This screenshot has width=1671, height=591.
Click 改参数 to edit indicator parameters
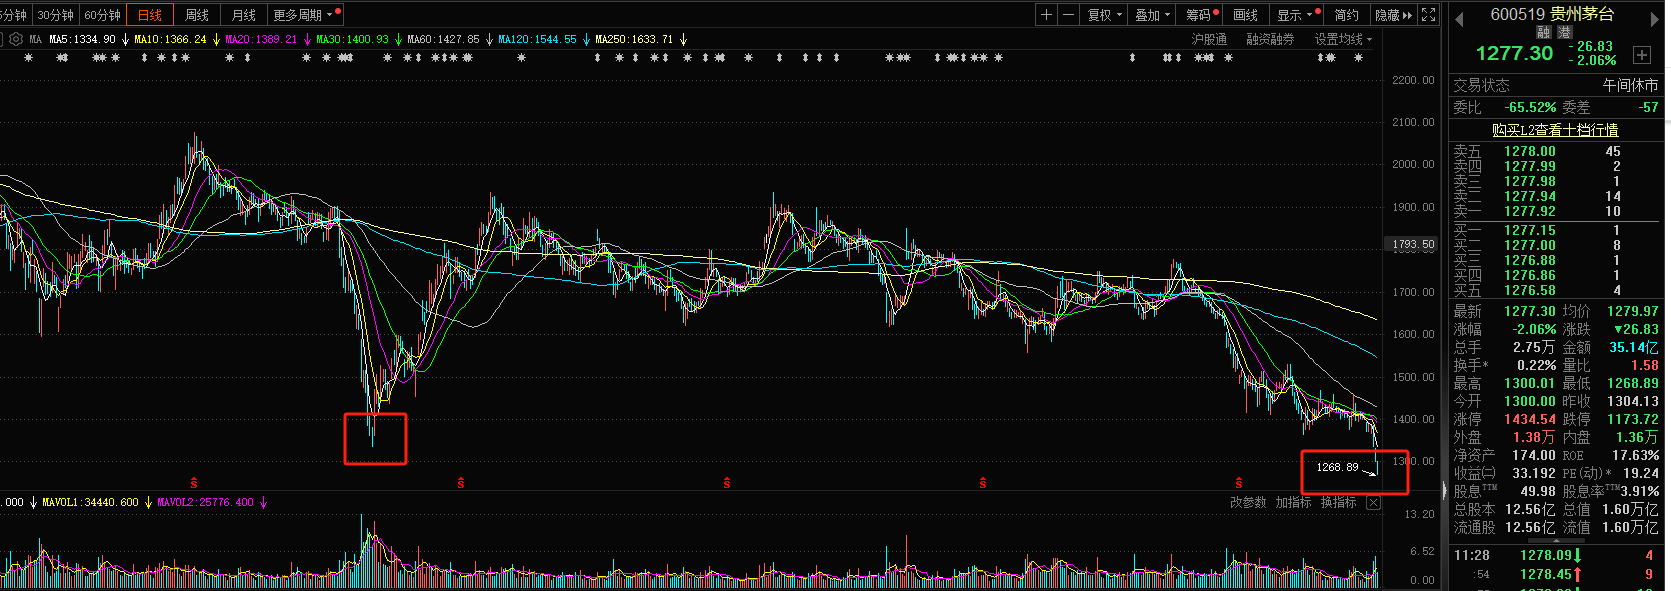pos(1248,503)
